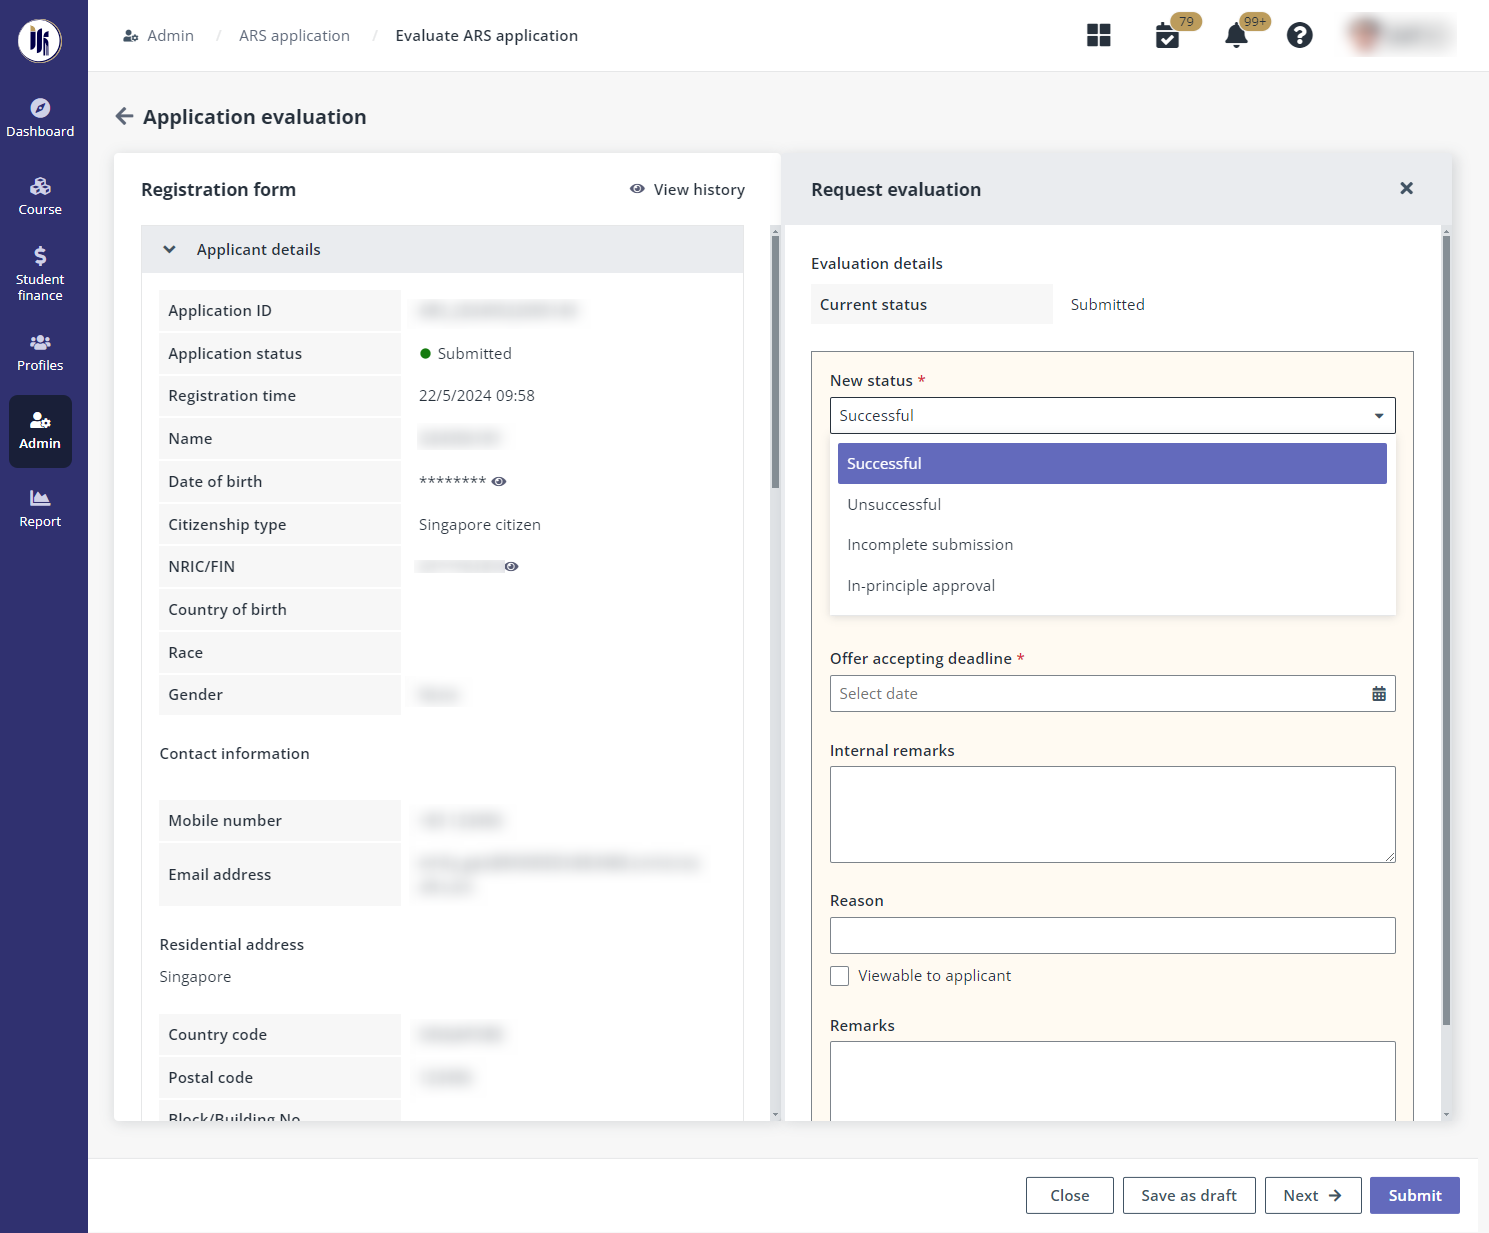
Task: Open the apps grid icon in header
Action: coord(1099,36)
